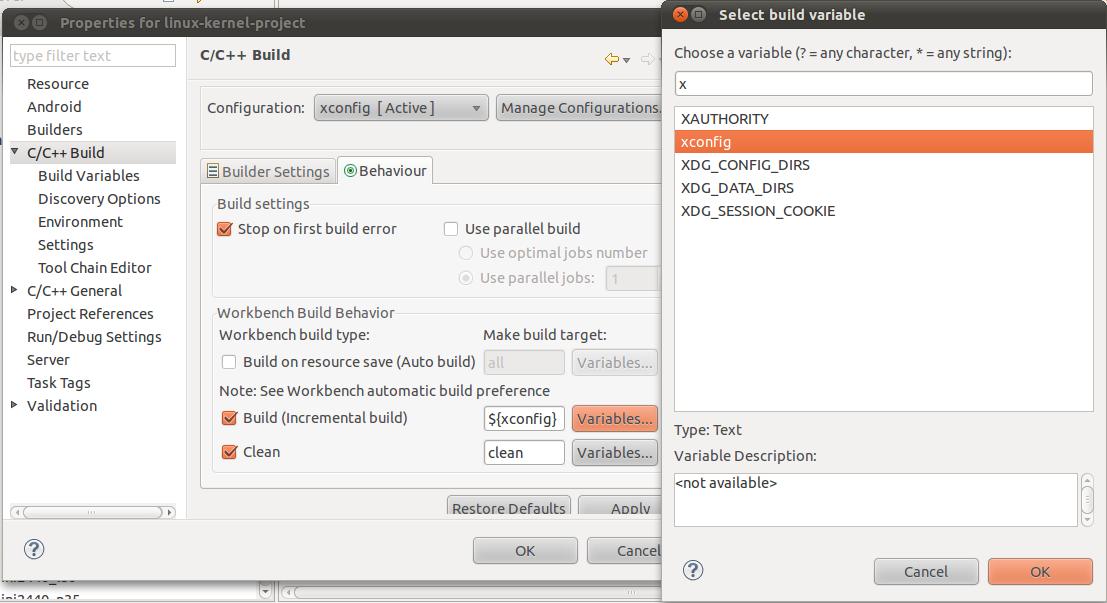Switch to the Builder Settings tab
The image size is (1107, 603).
(x=267, y=171)
